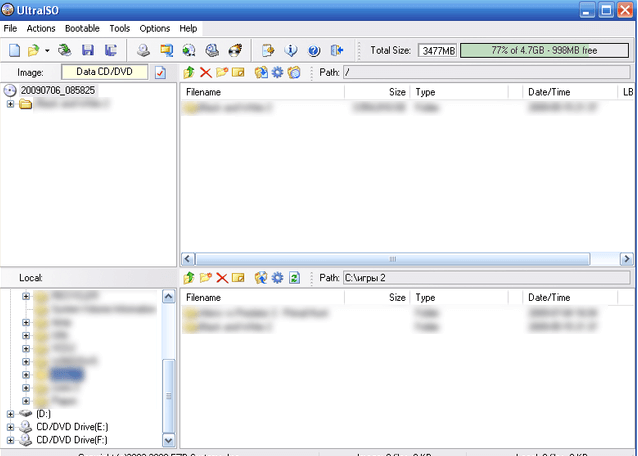
Task: Click the Add to image icon in Local toolbar
Action: tap(261, 278)
